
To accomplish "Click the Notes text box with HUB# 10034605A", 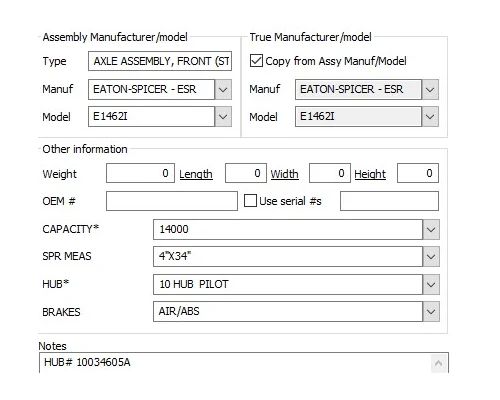I will pos(244,363).
